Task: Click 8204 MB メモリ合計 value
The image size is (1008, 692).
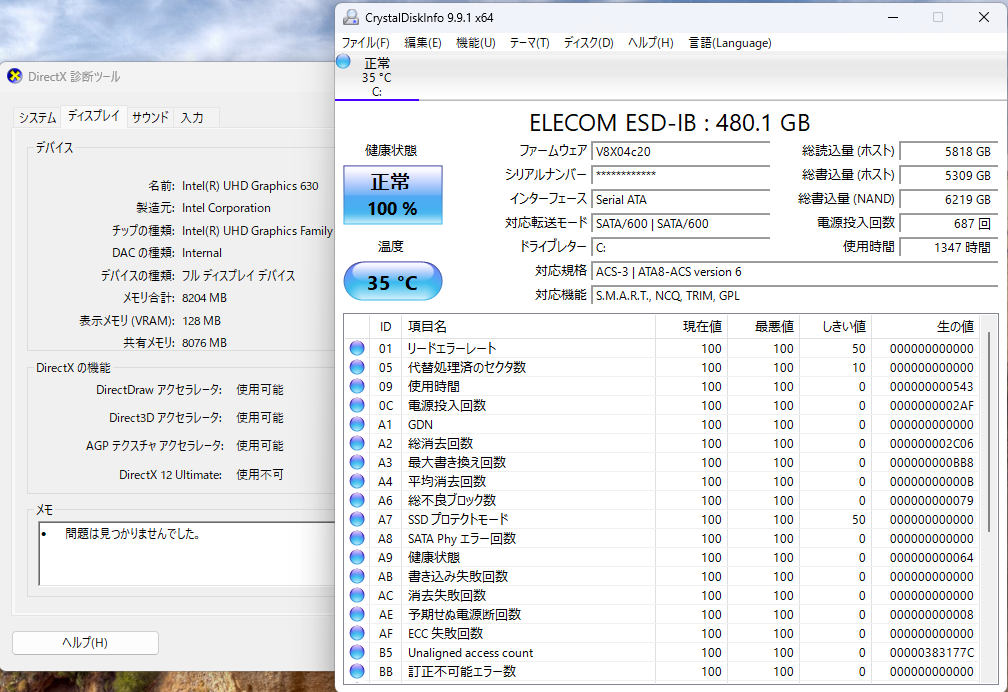Action: click(204, 298)
